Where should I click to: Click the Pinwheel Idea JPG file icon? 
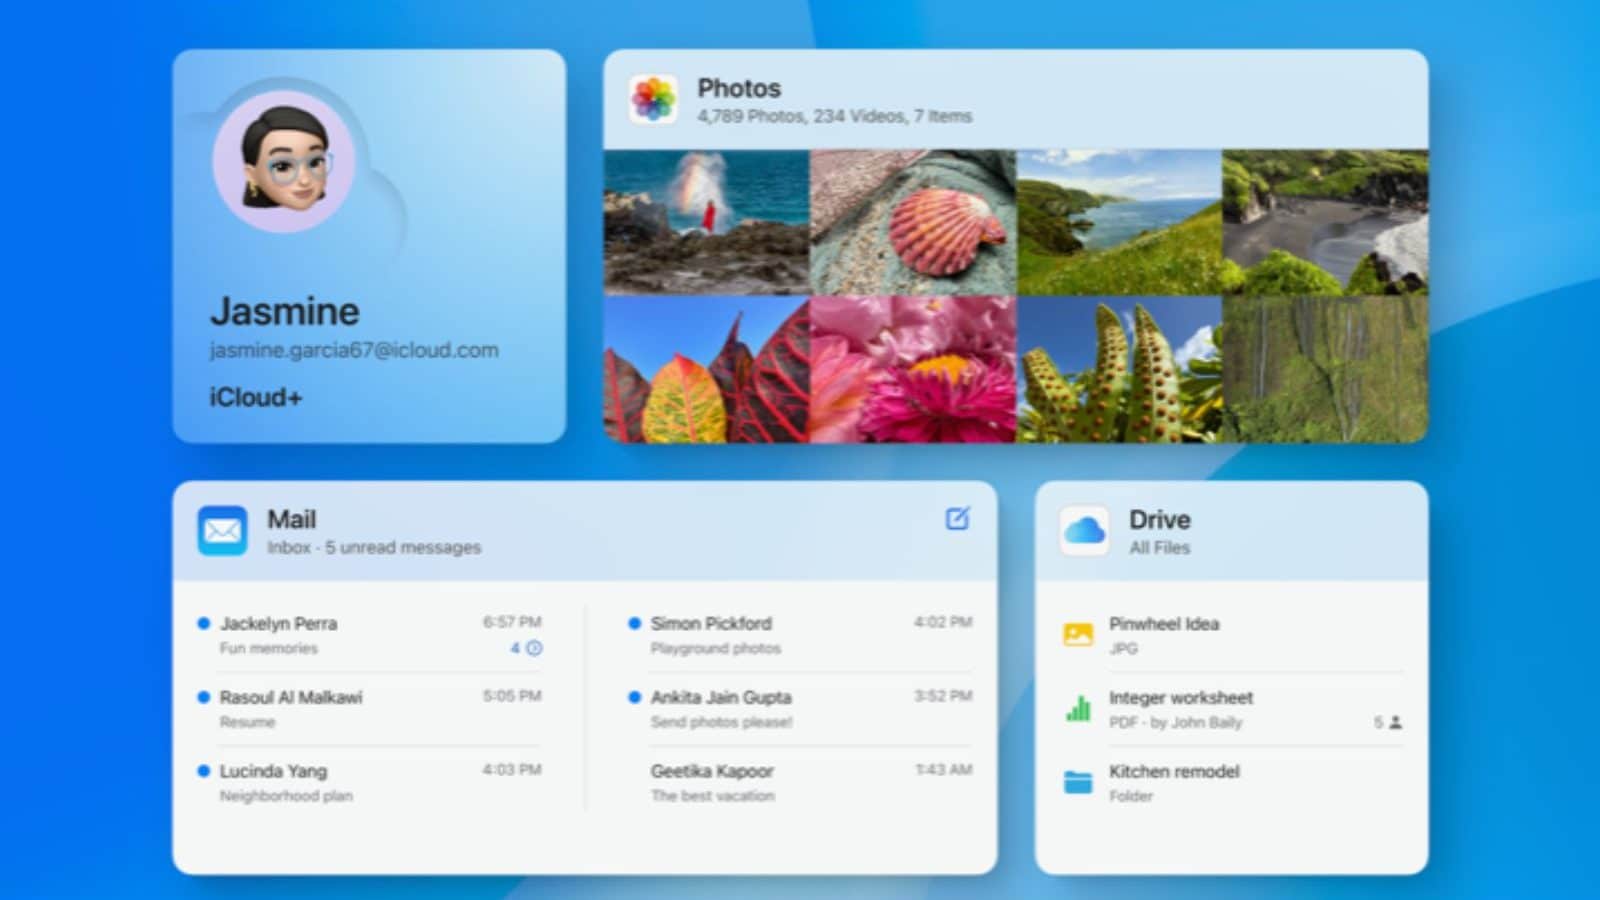(x=1078, y=634)
